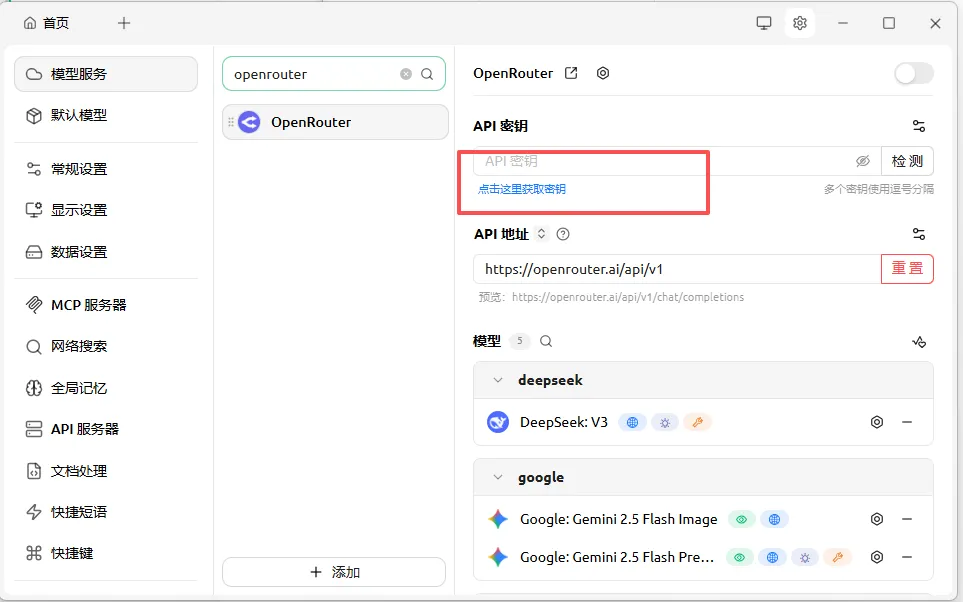The height and width of the screenshot is (602, 963).
Task: Open OpenRouter official site external link icon
Action: (x=571, y=73)
